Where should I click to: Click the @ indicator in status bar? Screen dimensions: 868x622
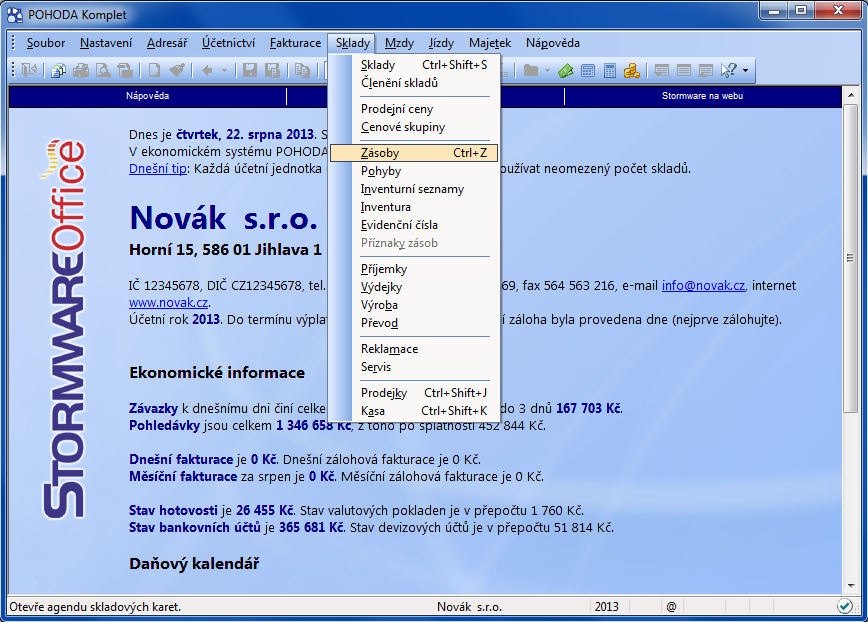[671, 607]
